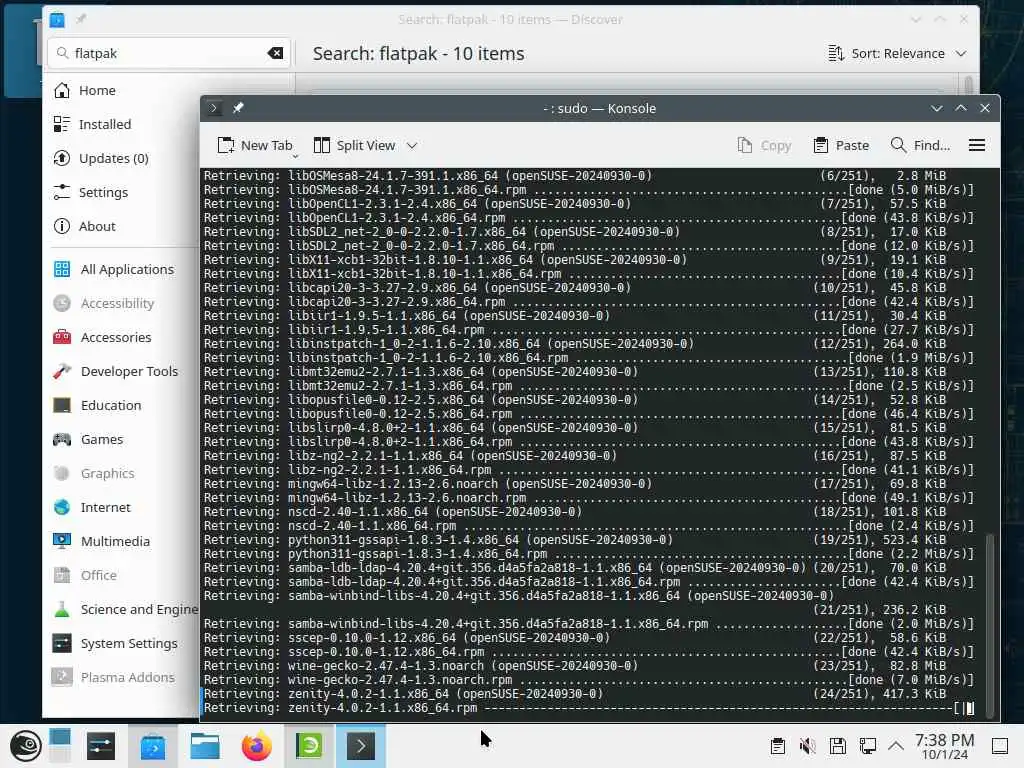Open virtual desktop pager in taskbar
The width and height of the screenshot is (1024, 768).
tap(60, 746)
